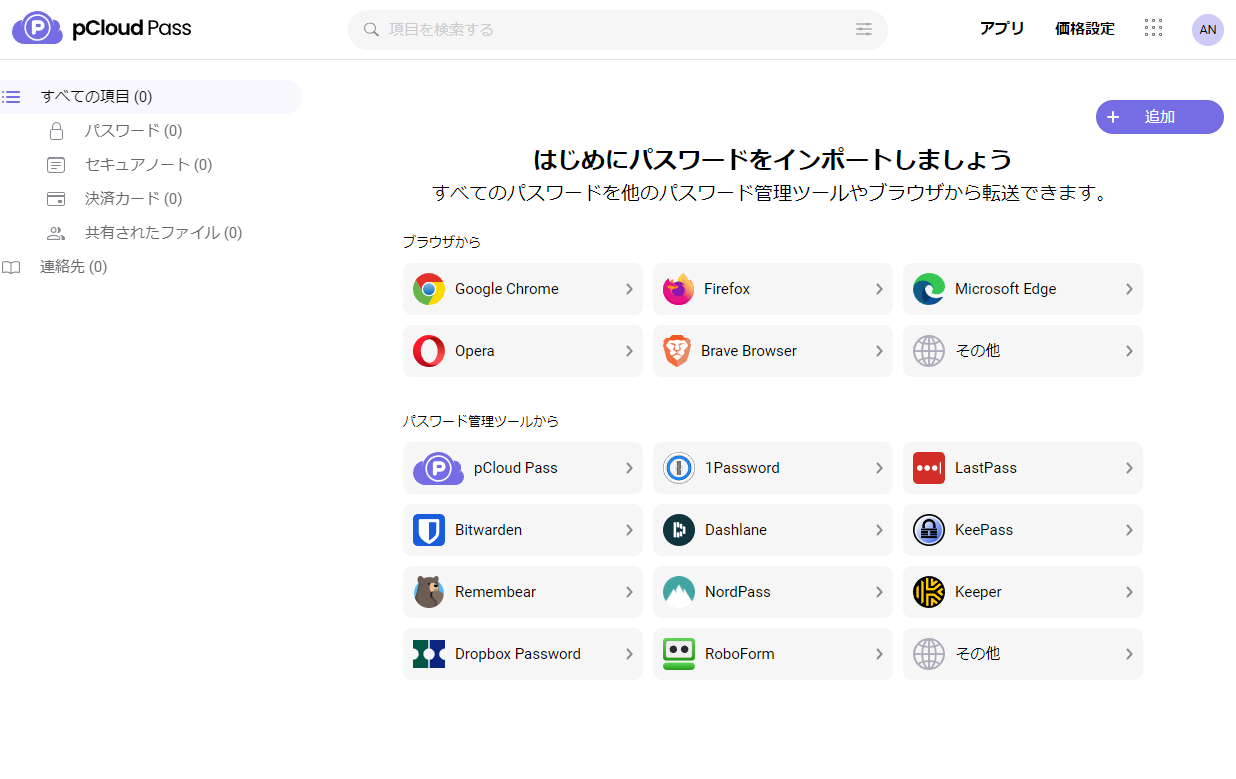This screenshot has width=1236, height=779.
Task: Open the AN account avatar
Action: (x=1208, y=29)
